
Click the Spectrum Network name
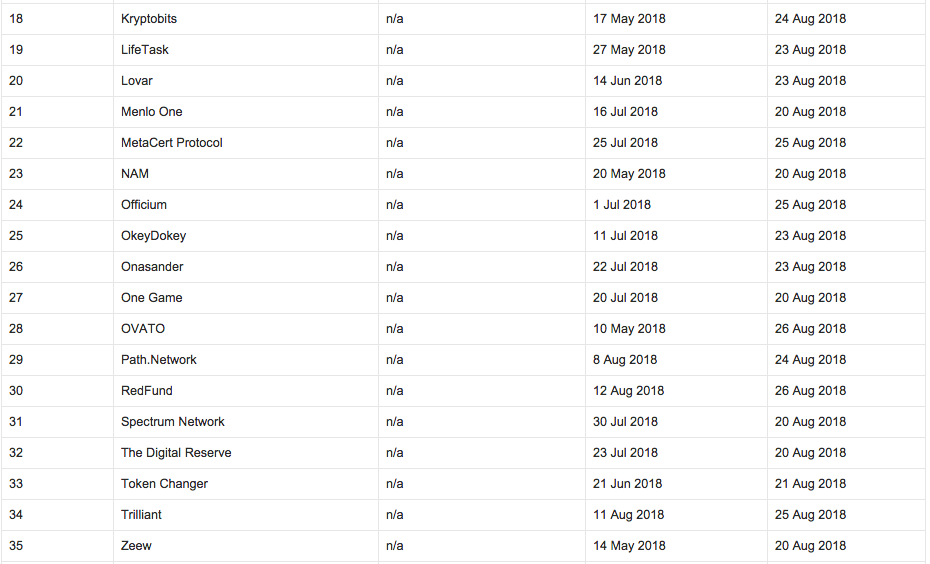pos(173,422)
